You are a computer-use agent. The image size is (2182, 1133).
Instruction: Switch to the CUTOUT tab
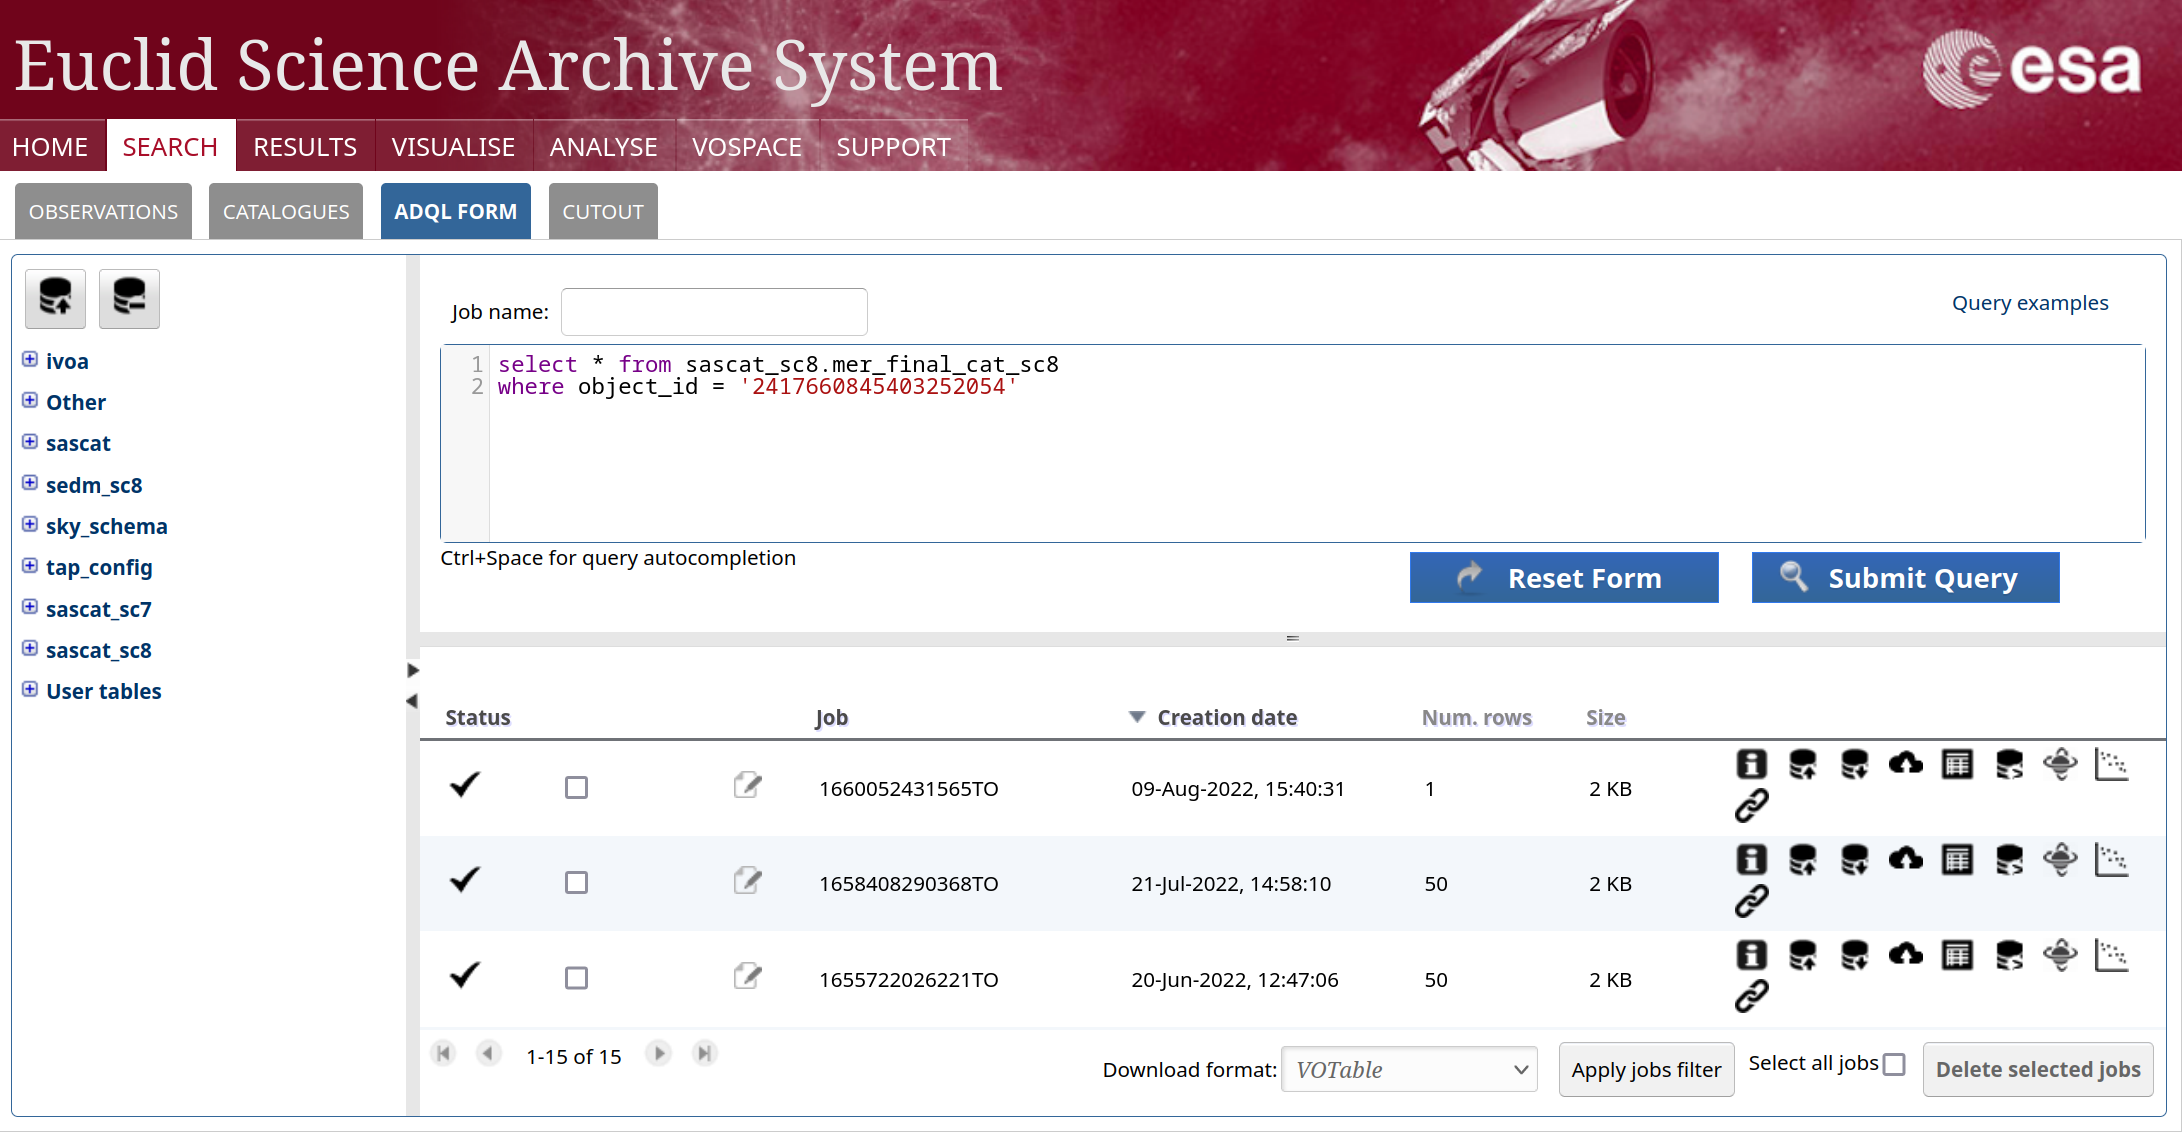click(603, 212)
